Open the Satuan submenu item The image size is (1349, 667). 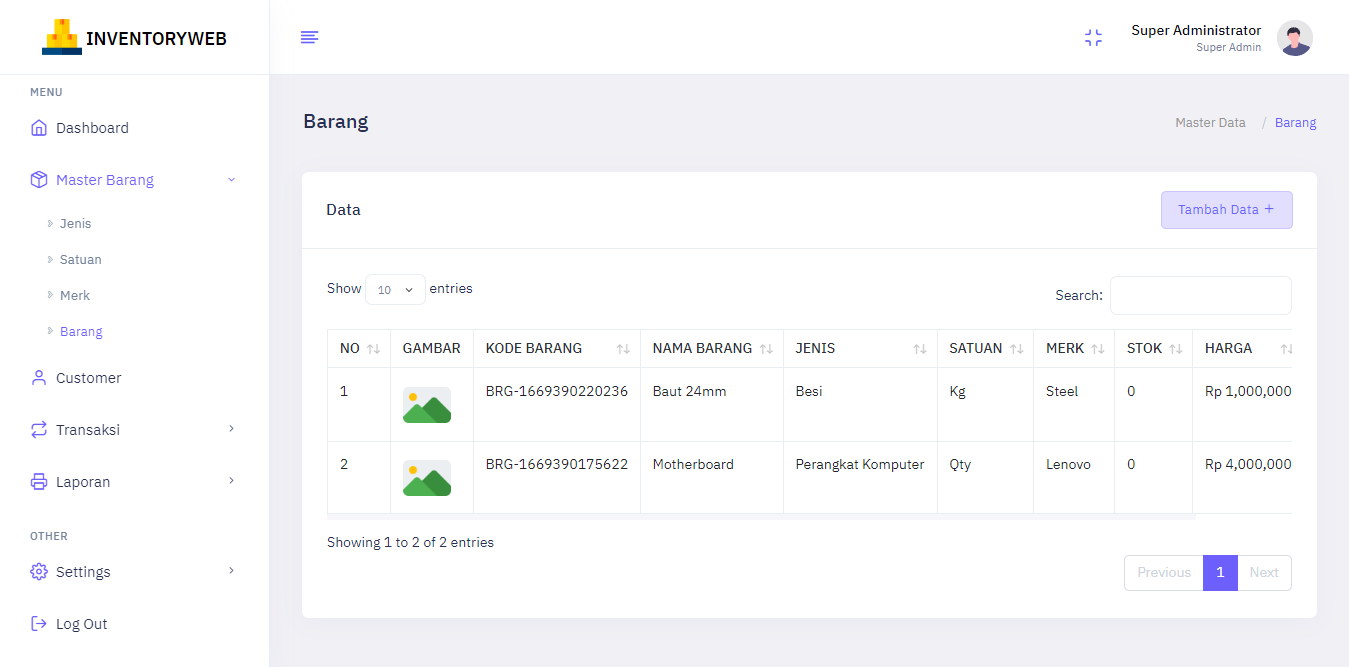coord(81,259)
